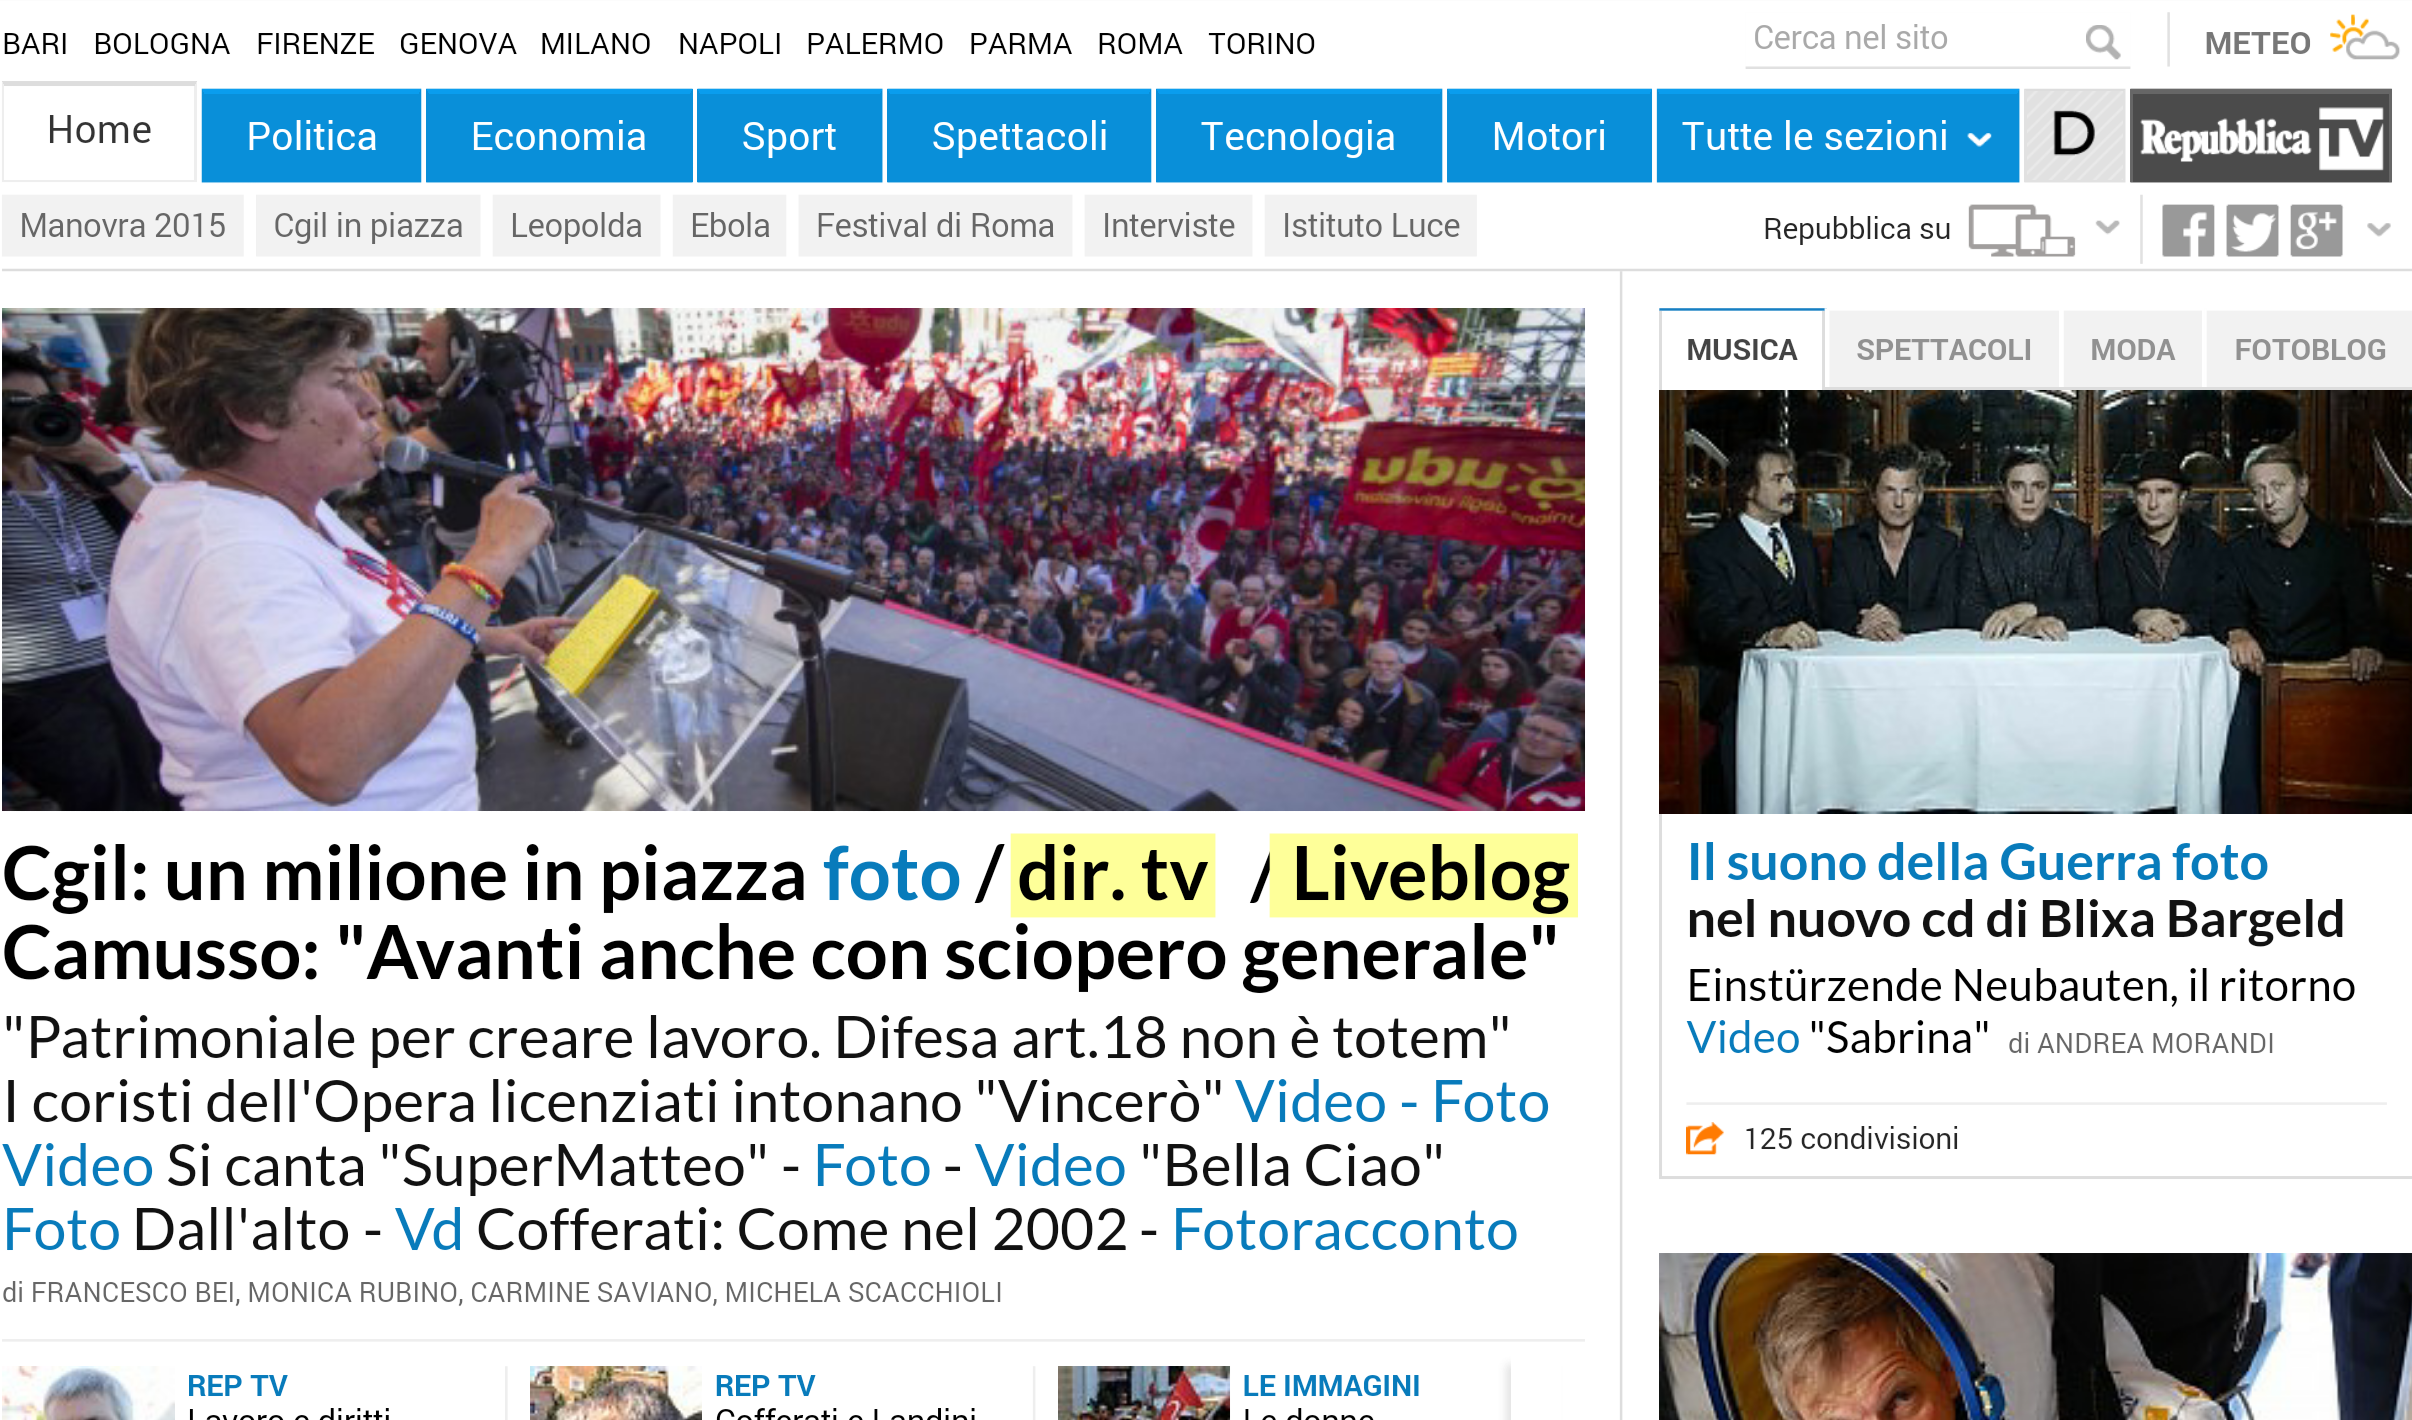Select the Torino local edition
2412x1420 pixels.
(x=1261, y=44)
